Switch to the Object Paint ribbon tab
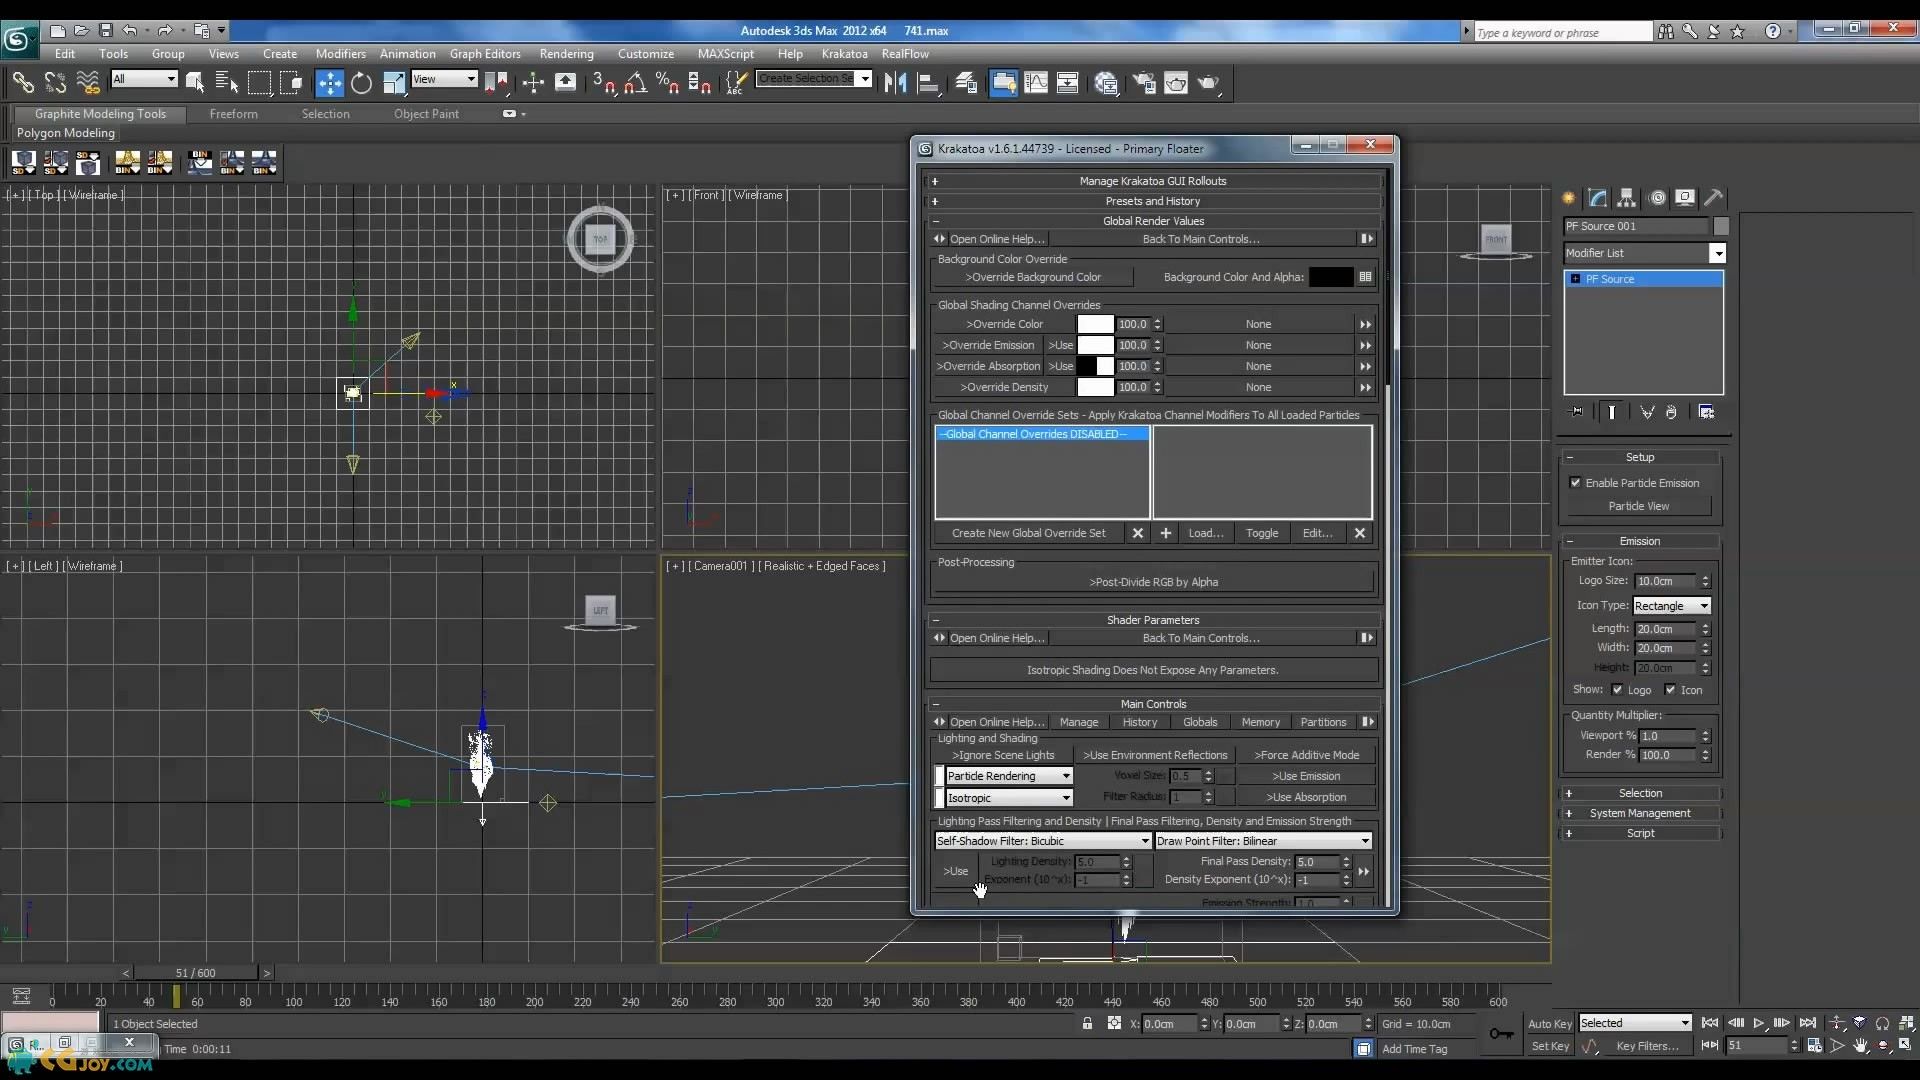The height and width of the screenshot is (1080, 1920). pos(426,114)
